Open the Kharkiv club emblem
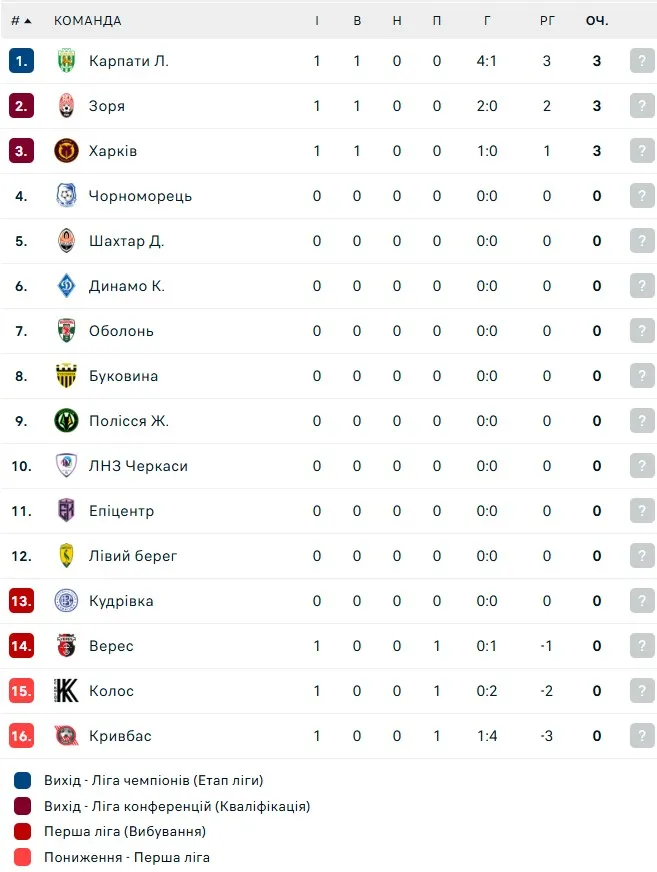657x872 pixels. tap(66, 151)
